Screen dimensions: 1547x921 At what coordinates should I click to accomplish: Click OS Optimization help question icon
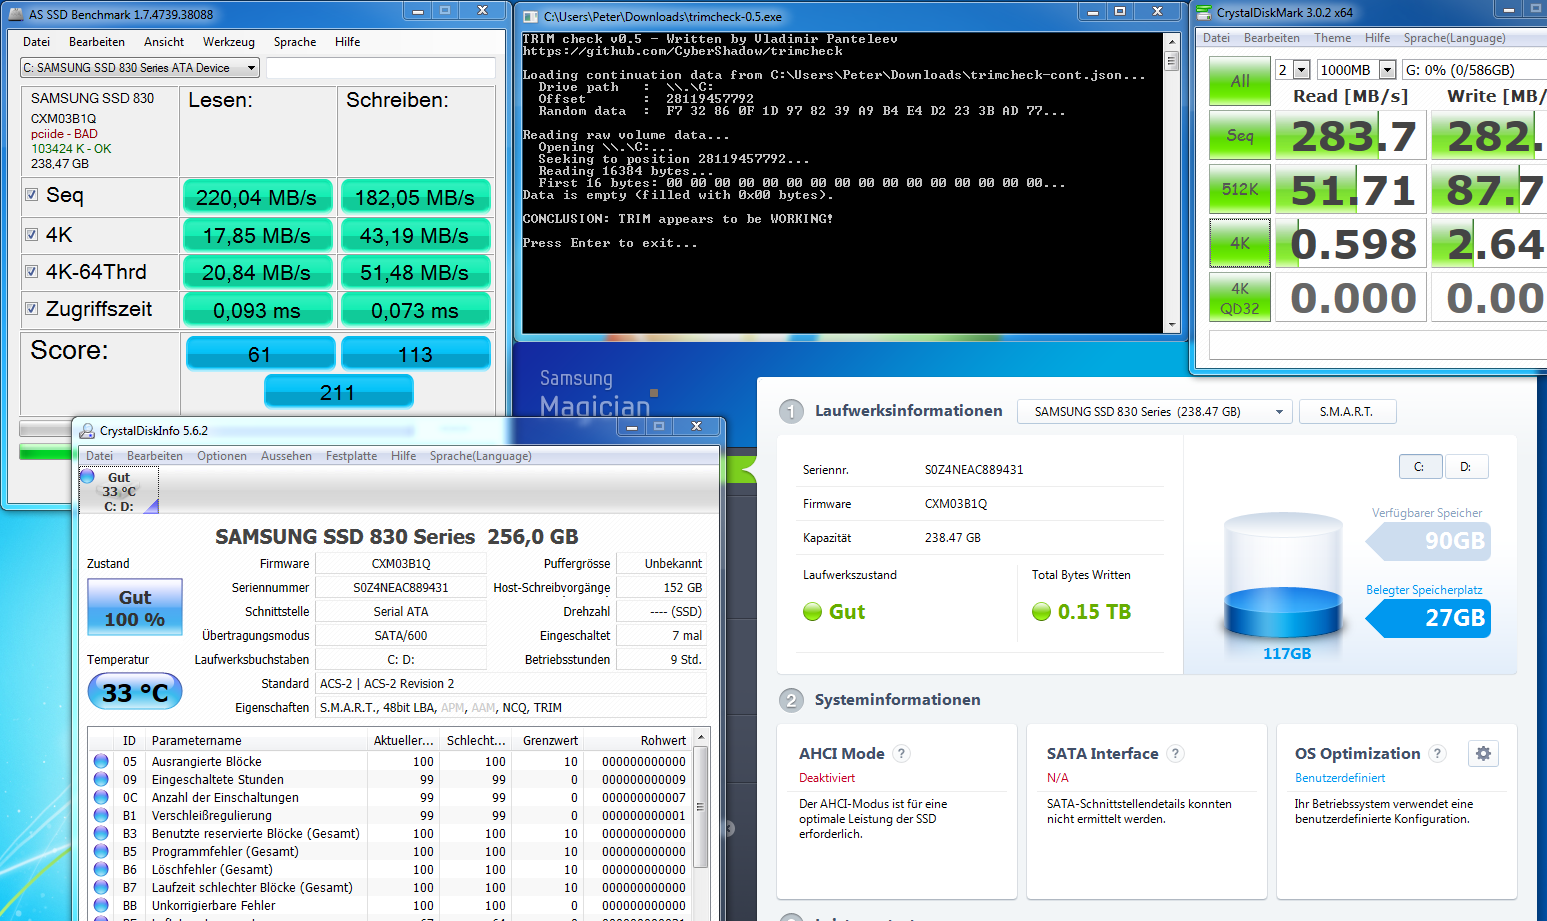point(1437,754)
